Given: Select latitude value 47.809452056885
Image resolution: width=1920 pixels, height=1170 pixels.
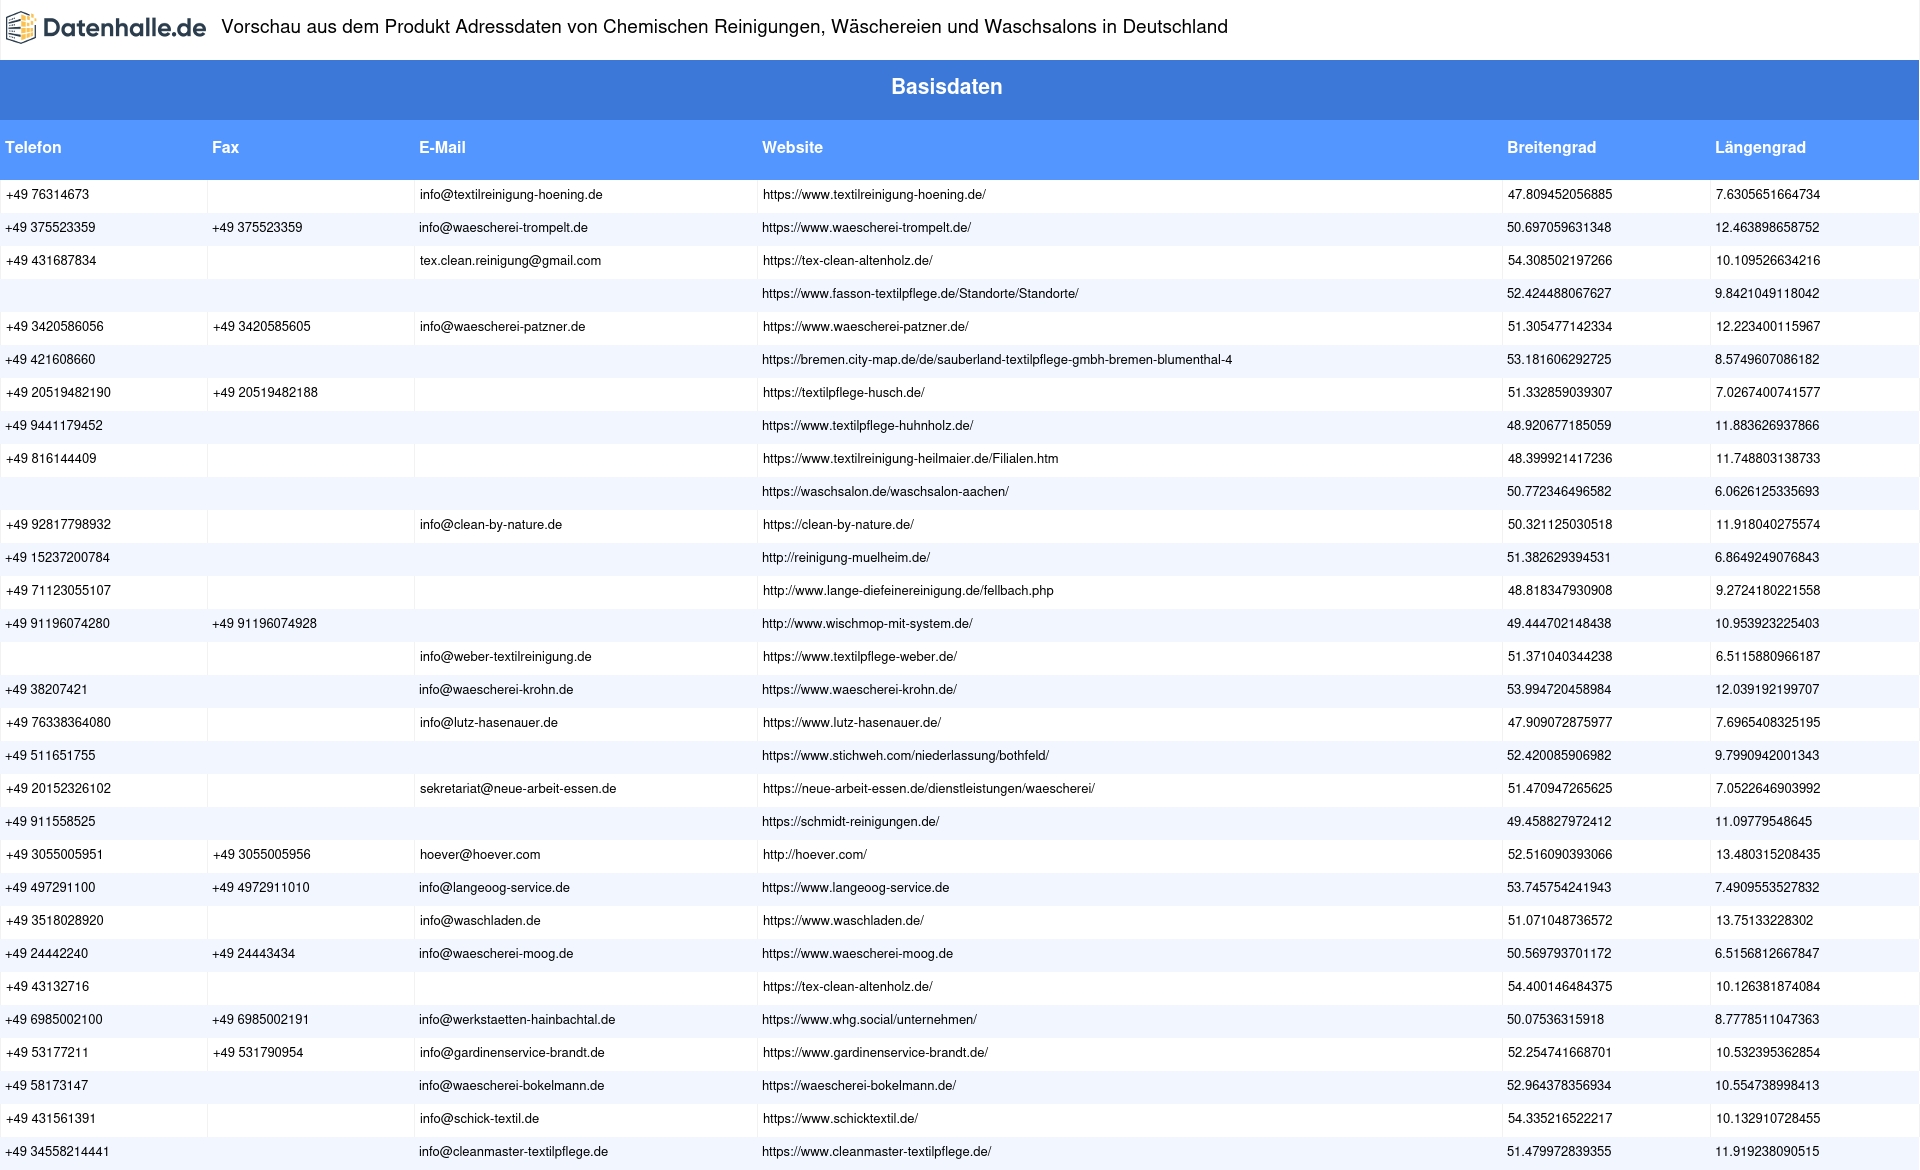Looking at the screenshot, I should pos(1559,195).
